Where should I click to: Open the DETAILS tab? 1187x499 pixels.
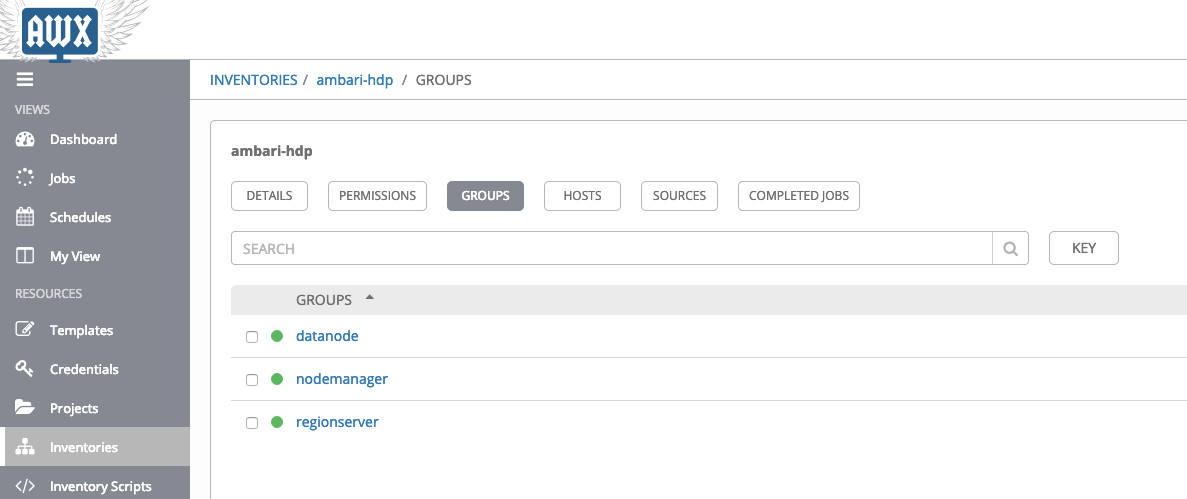269,195
